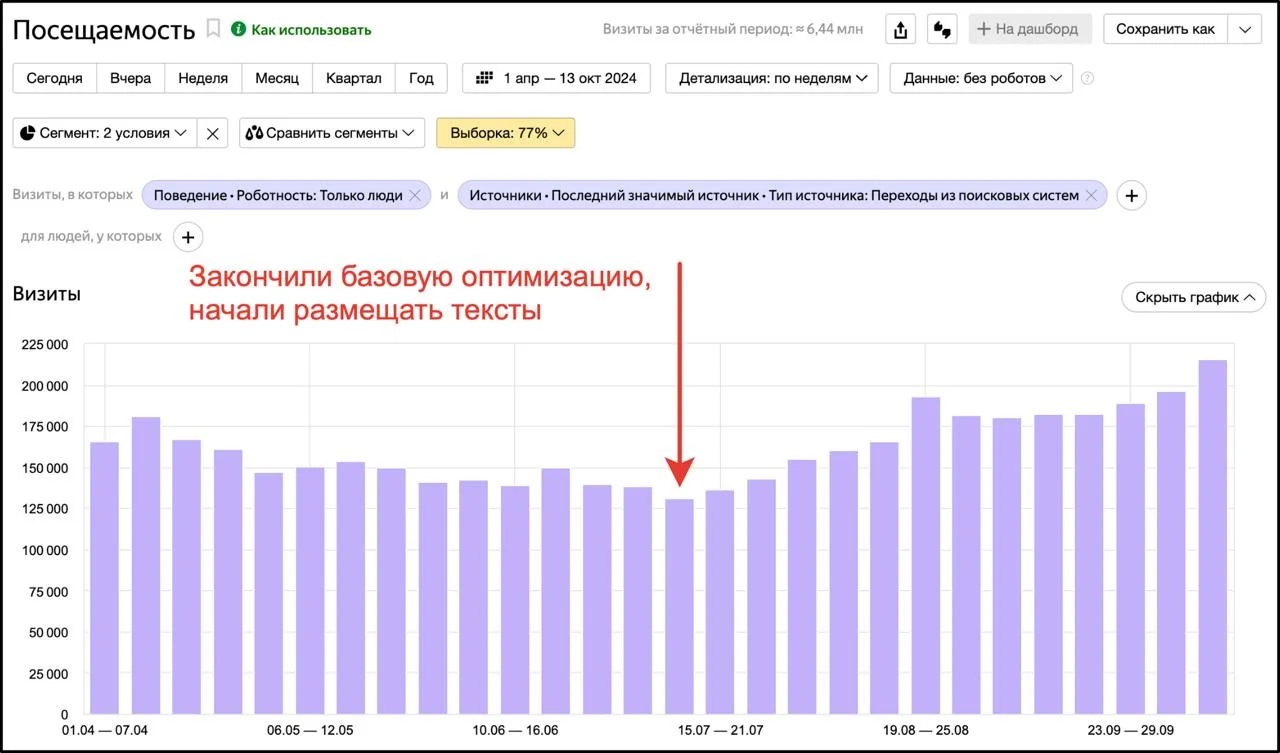Click the 19.08 — 25.08 axis label
Screen dimensions: 1280x753
(924, 730)
